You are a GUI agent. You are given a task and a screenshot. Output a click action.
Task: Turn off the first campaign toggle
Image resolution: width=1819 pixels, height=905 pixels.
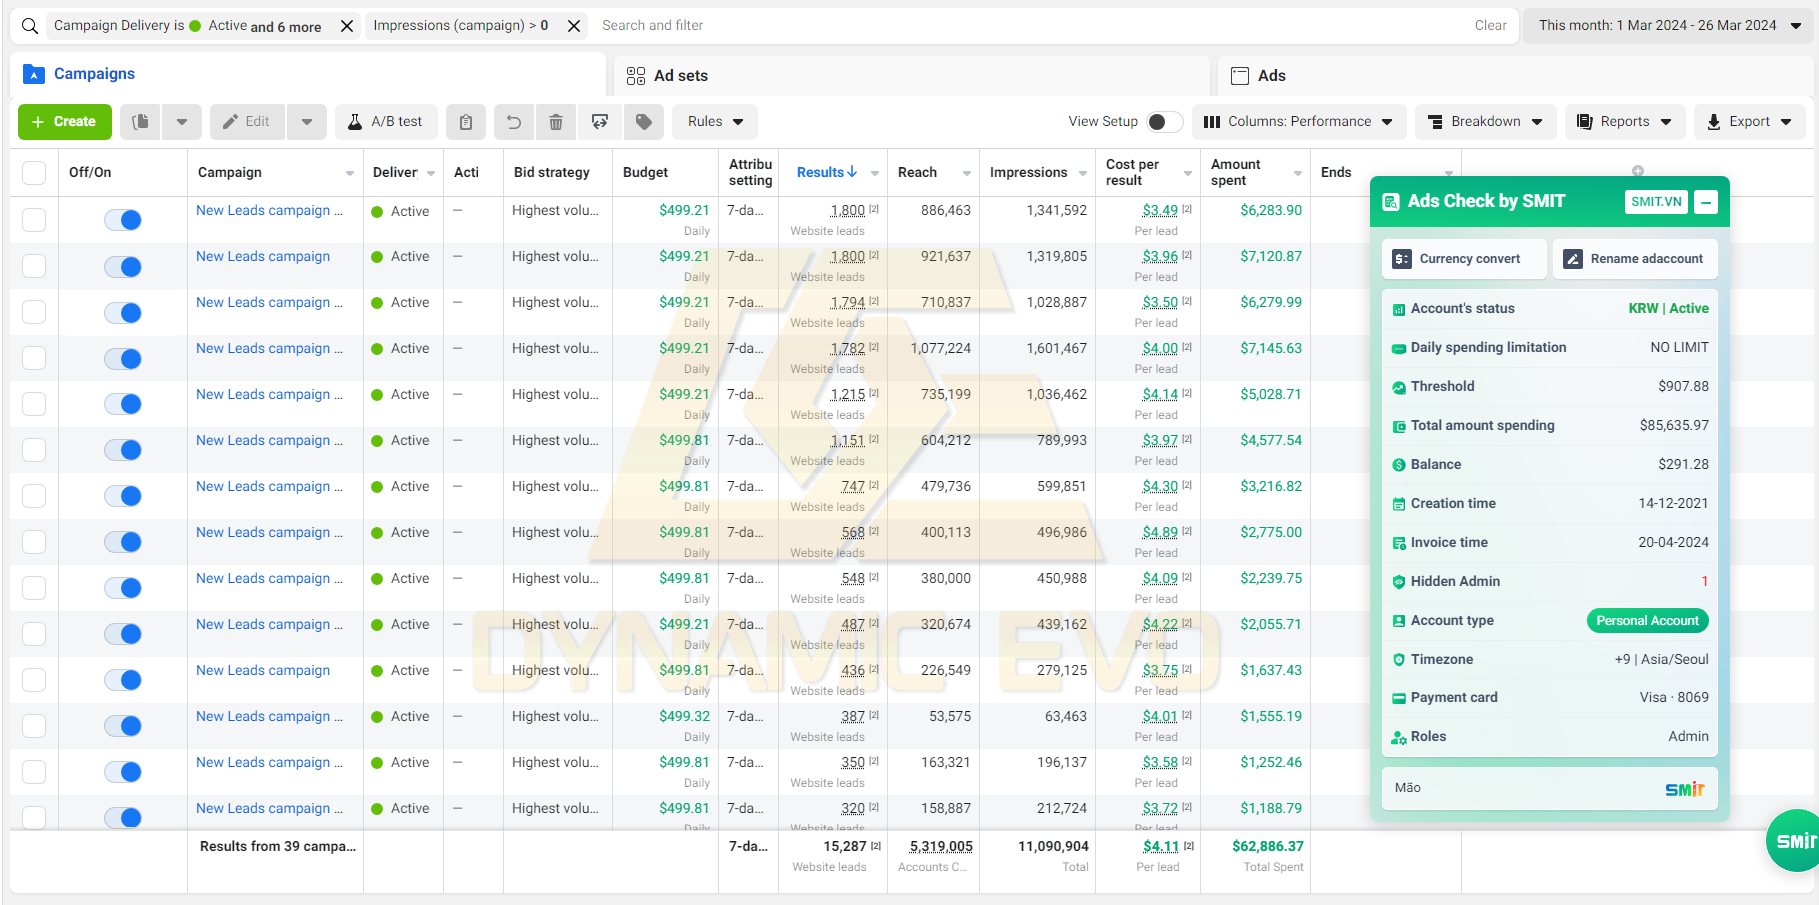click(x=123, y=220)
